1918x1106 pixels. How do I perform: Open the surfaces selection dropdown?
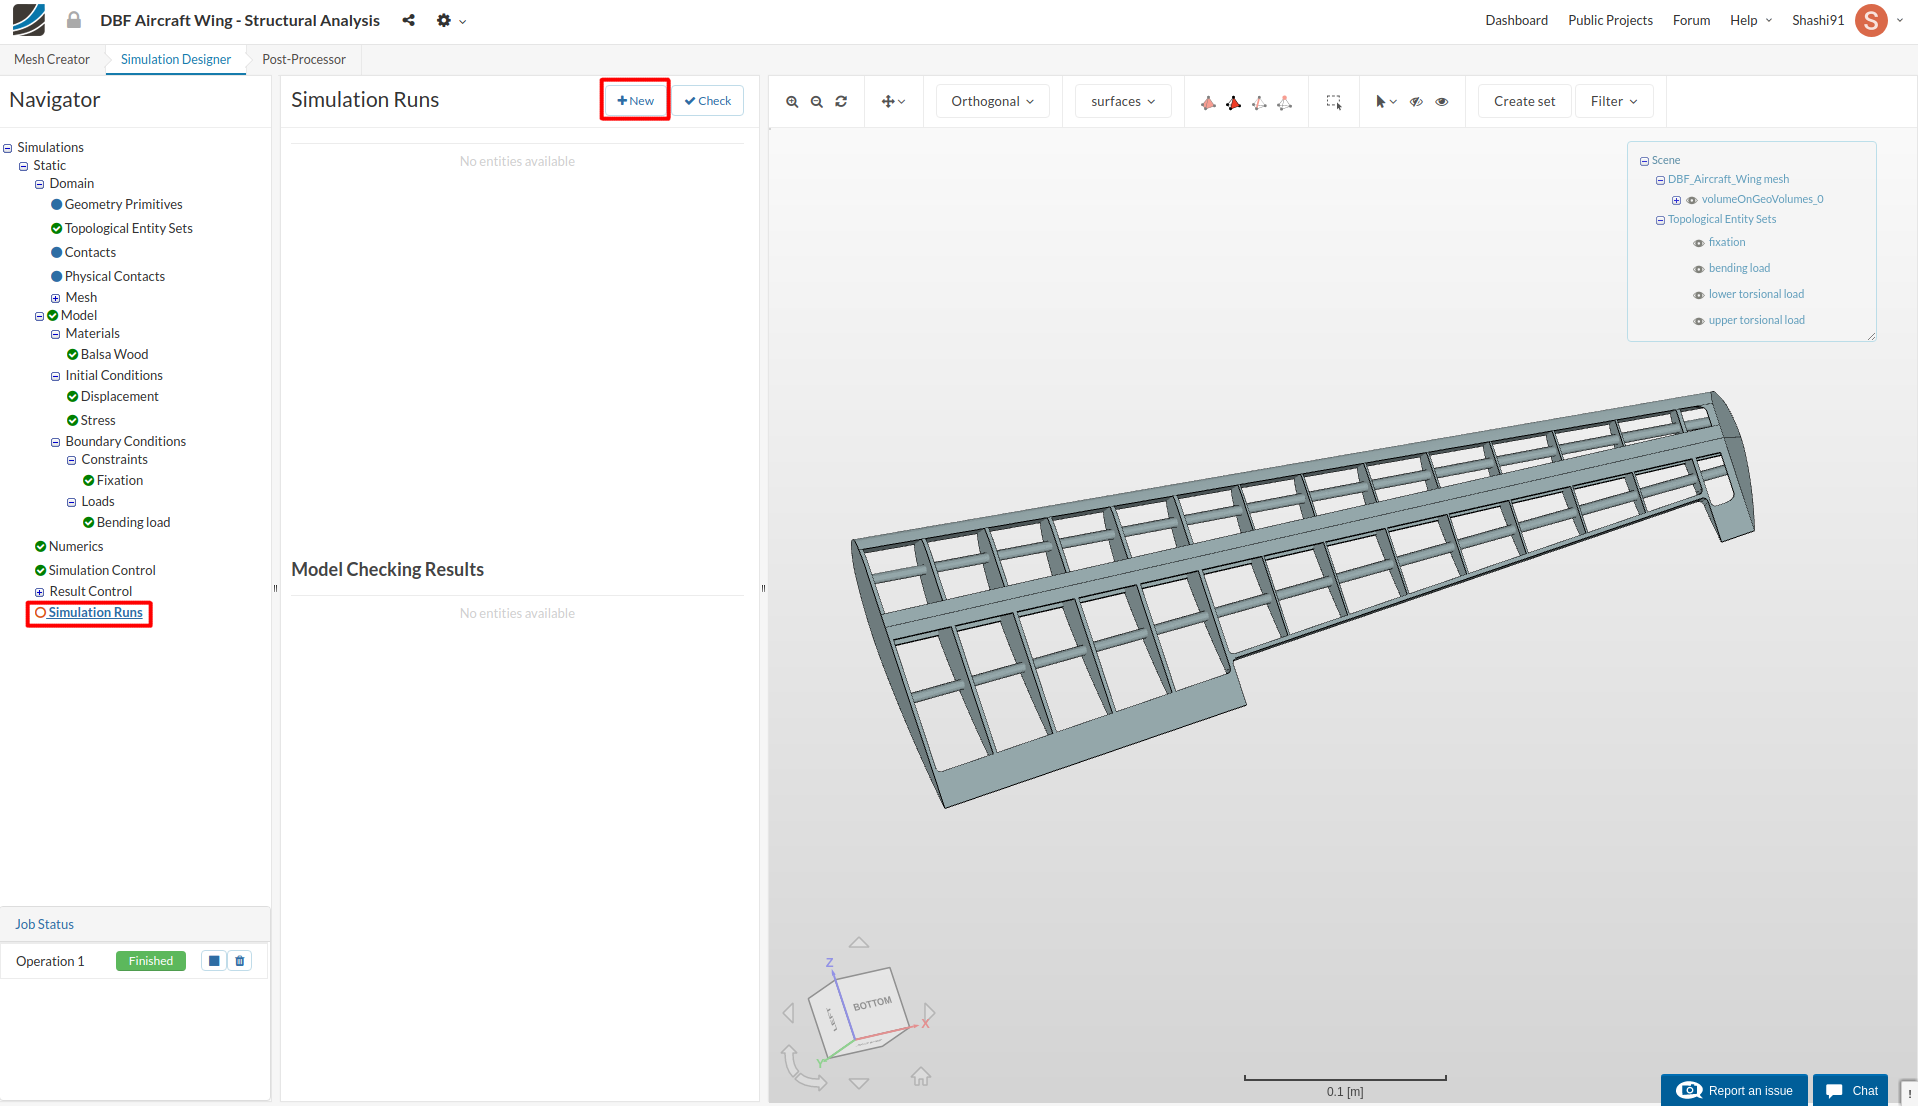coord(1123,101)
